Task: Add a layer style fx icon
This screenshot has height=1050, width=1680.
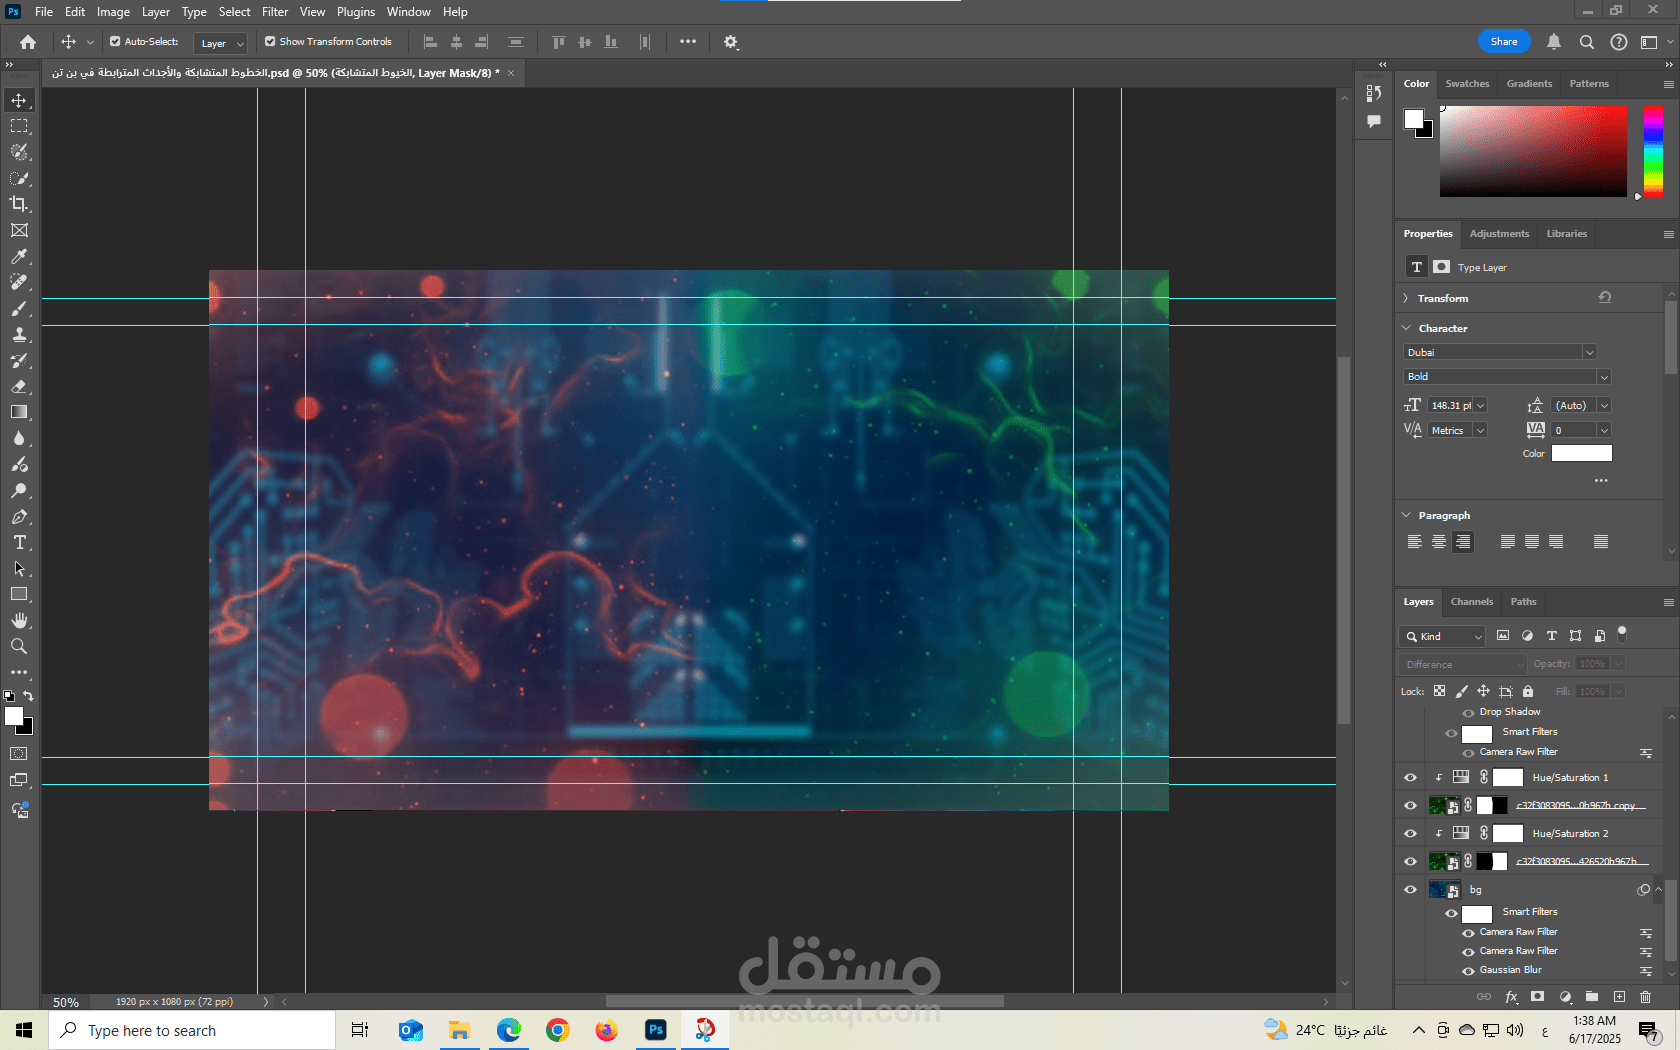Action: pyautogui.click(x=1511, y=997)
